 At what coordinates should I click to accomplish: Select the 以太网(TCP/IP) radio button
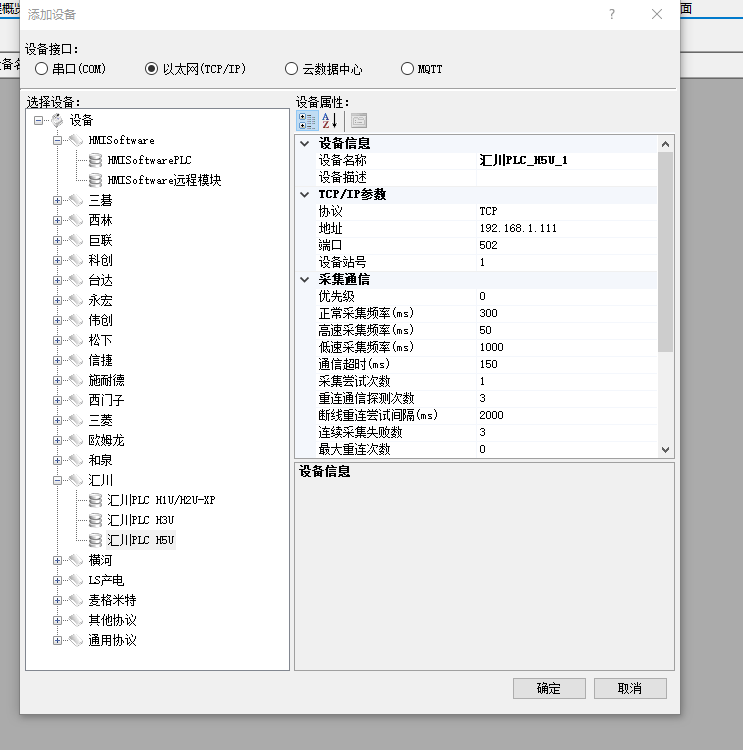pos(151,69)
